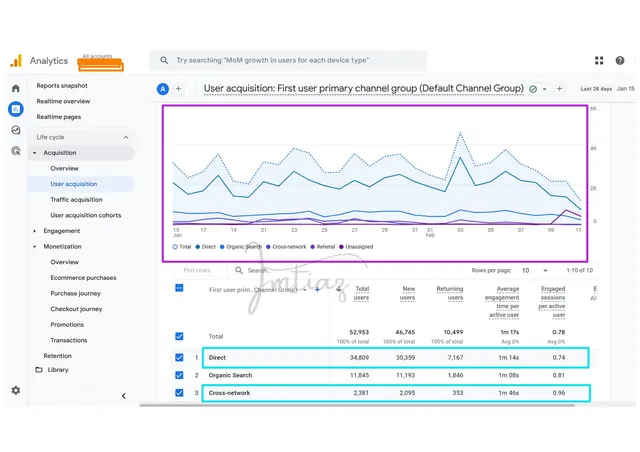Add dimension with blue plus in table header
This screenshot has width=640, height=452.
[317, 289]
